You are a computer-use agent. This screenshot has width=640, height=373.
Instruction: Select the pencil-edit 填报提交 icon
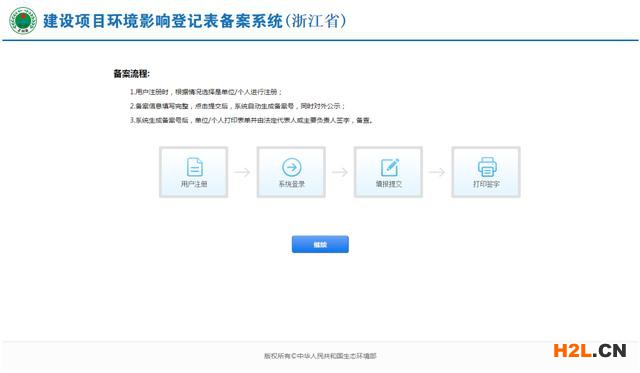[x=390, y=167]
